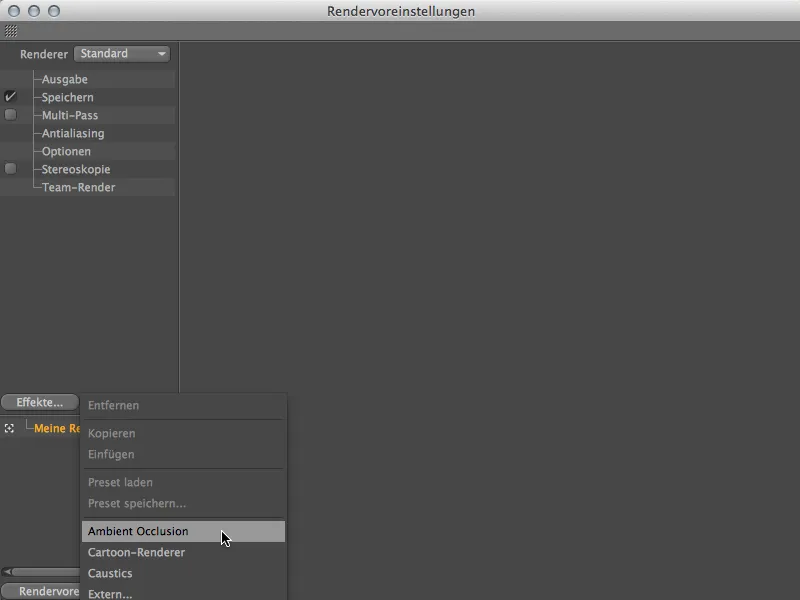The height and width of the screenshot is (600, 800).
Task: Click the zoom window button
Action: pos(54,11)
